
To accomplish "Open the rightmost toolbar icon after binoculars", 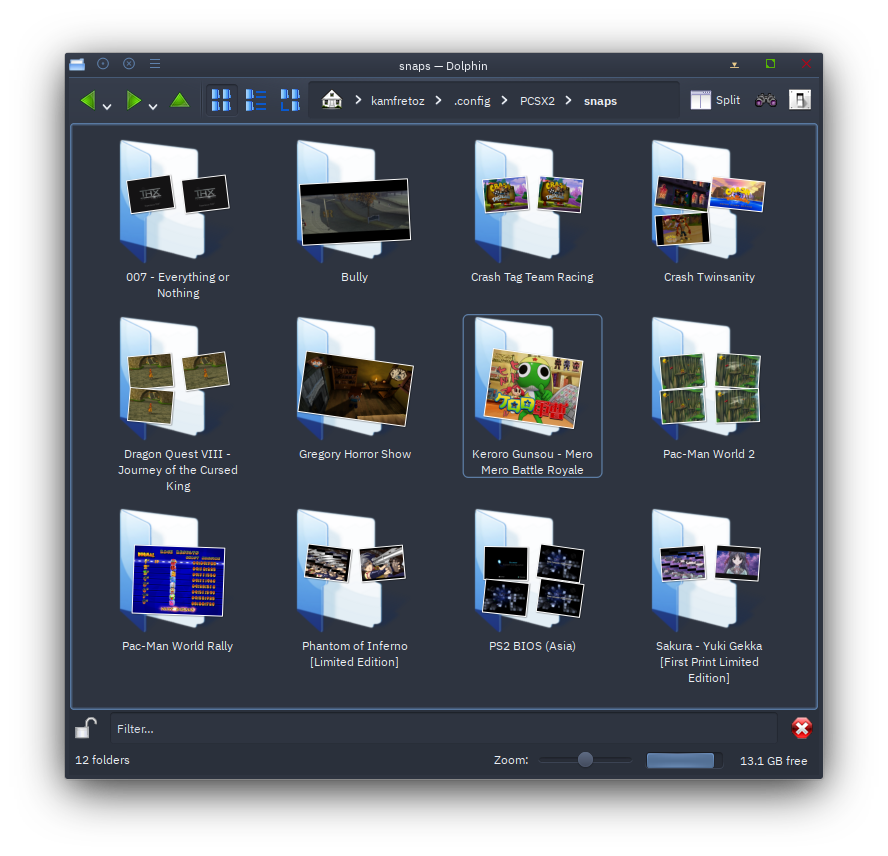I will click(800, 100).
